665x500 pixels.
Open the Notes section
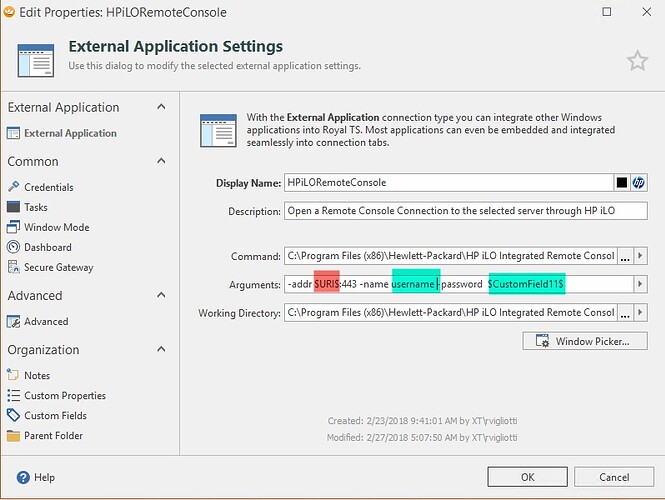point(37,375)
